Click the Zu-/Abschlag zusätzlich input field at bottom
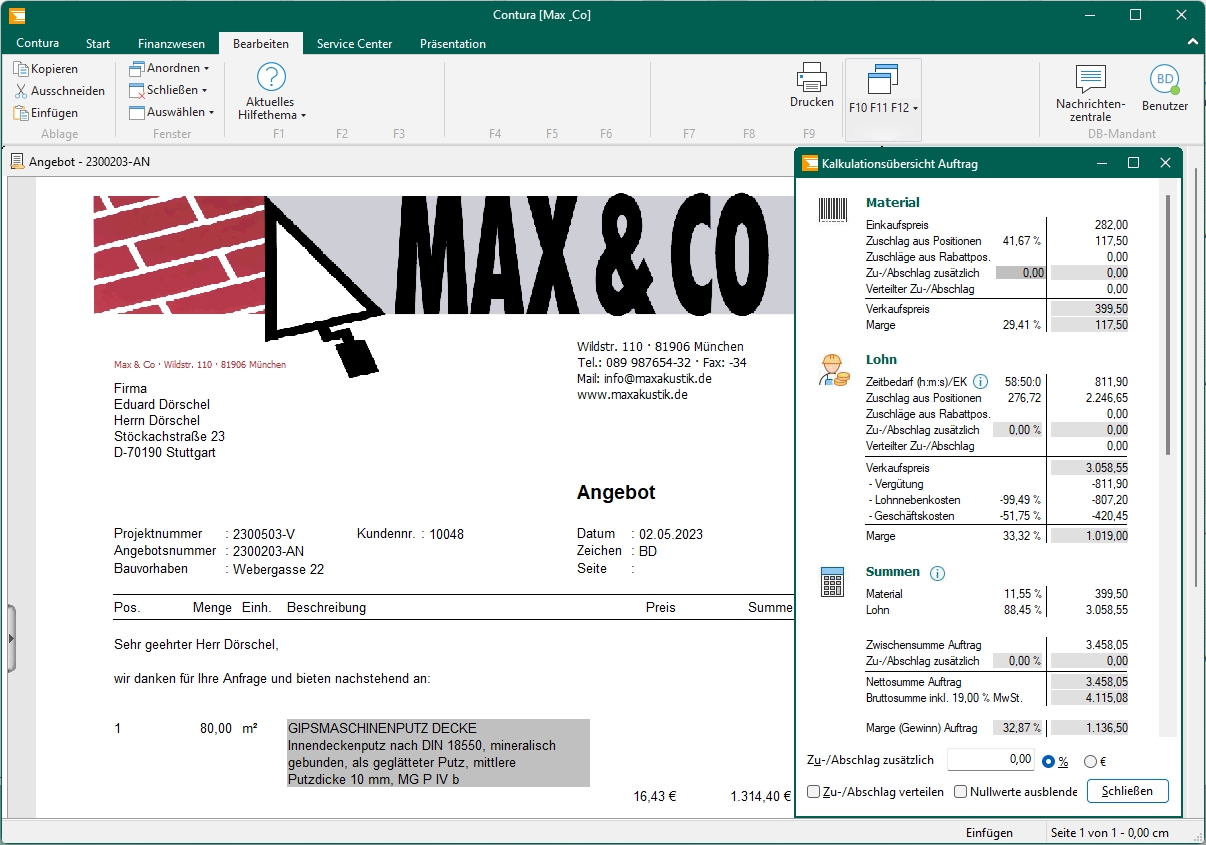The height and width of the screenshot is (845, 1206). point(991,760)
